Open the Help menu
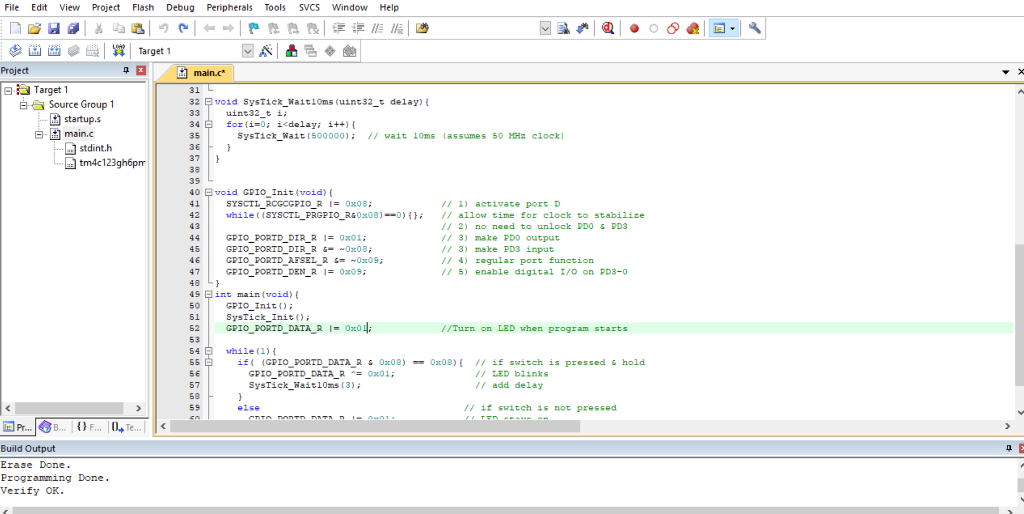The width and height of the screenshot is (1024, 514). click(389, 7)
